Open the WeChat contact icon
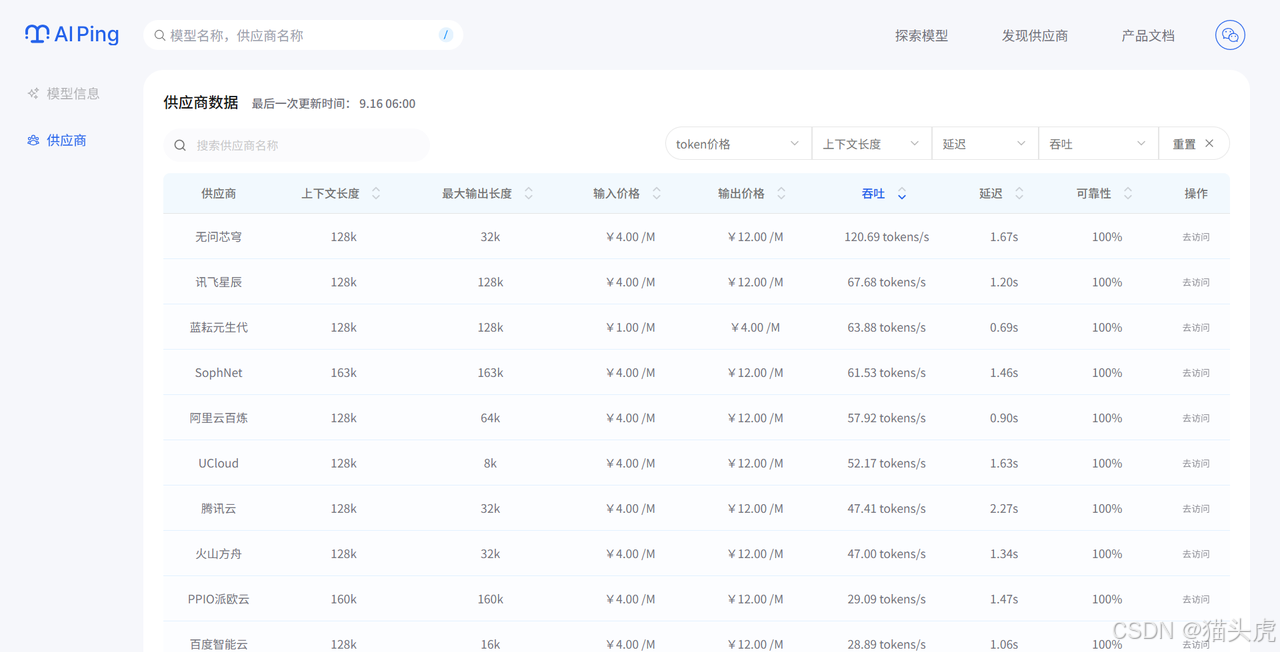Screen dimensions: 1280x652 pos(1230,35)
